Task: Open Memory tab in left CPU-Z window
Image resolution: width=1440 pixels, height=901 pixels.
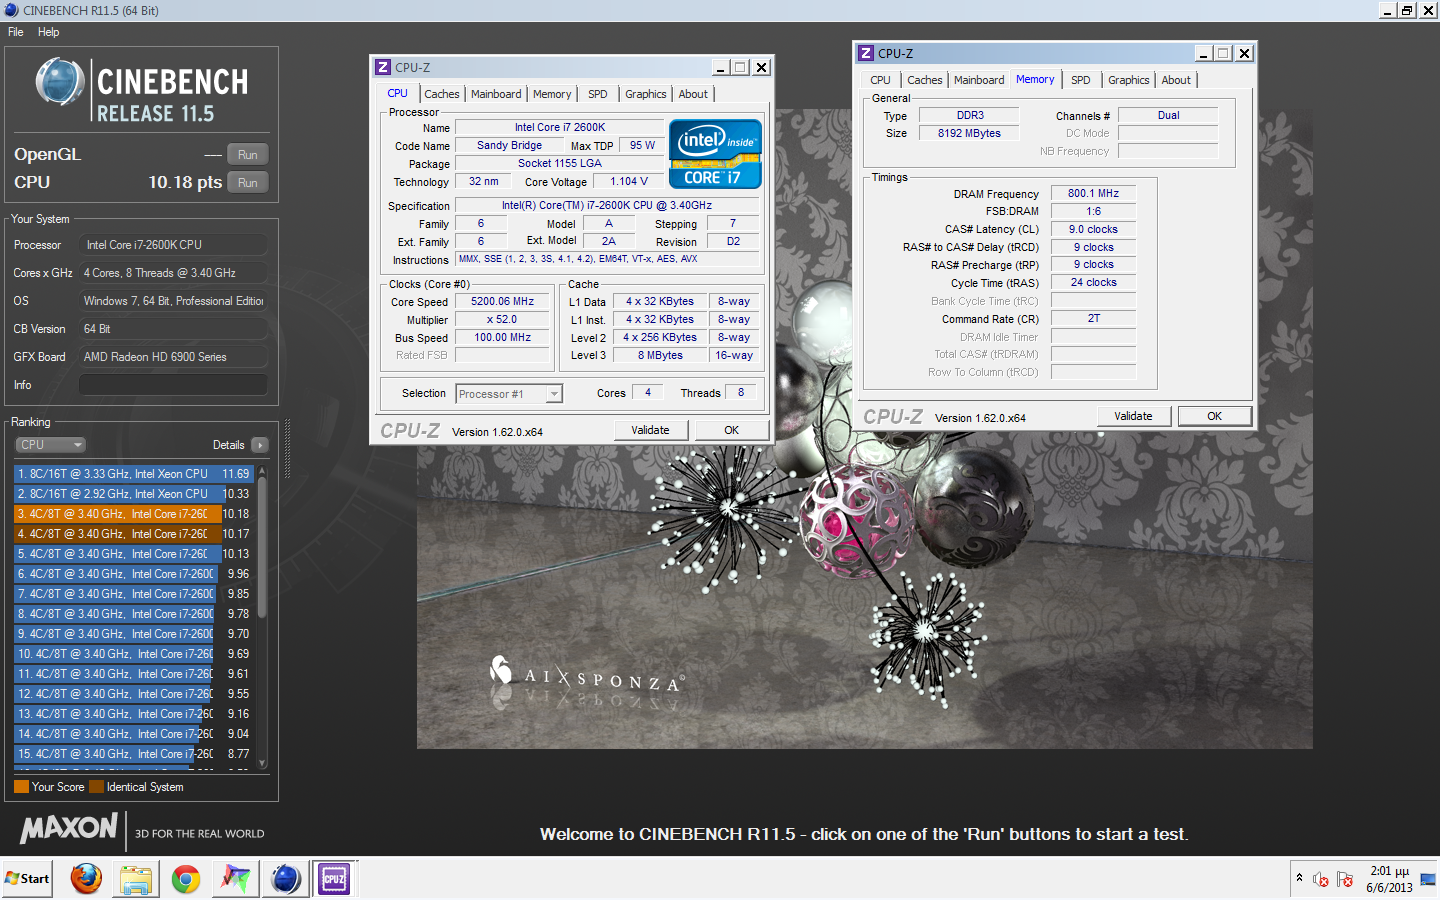Action: 552,94
